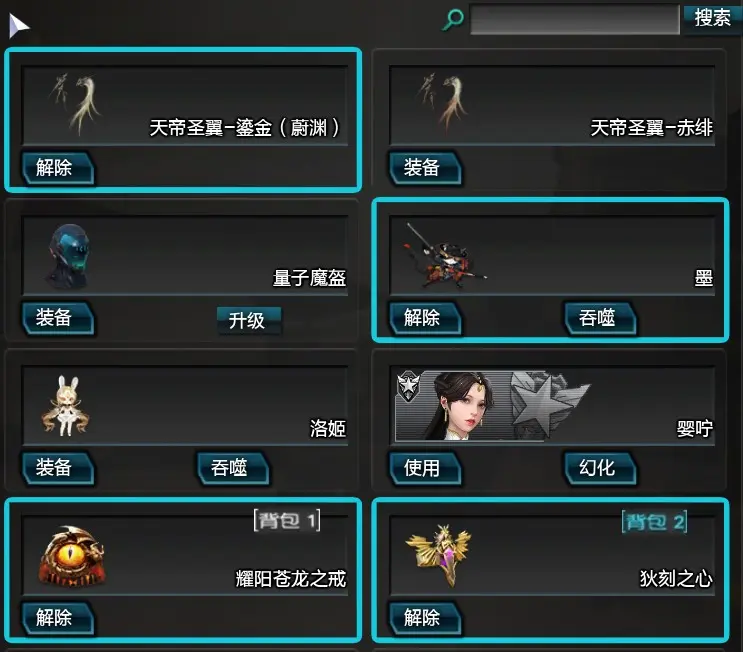Upgrade 量子魔盔 with 升级 button

pyautogui.click(x=249, y=320)
